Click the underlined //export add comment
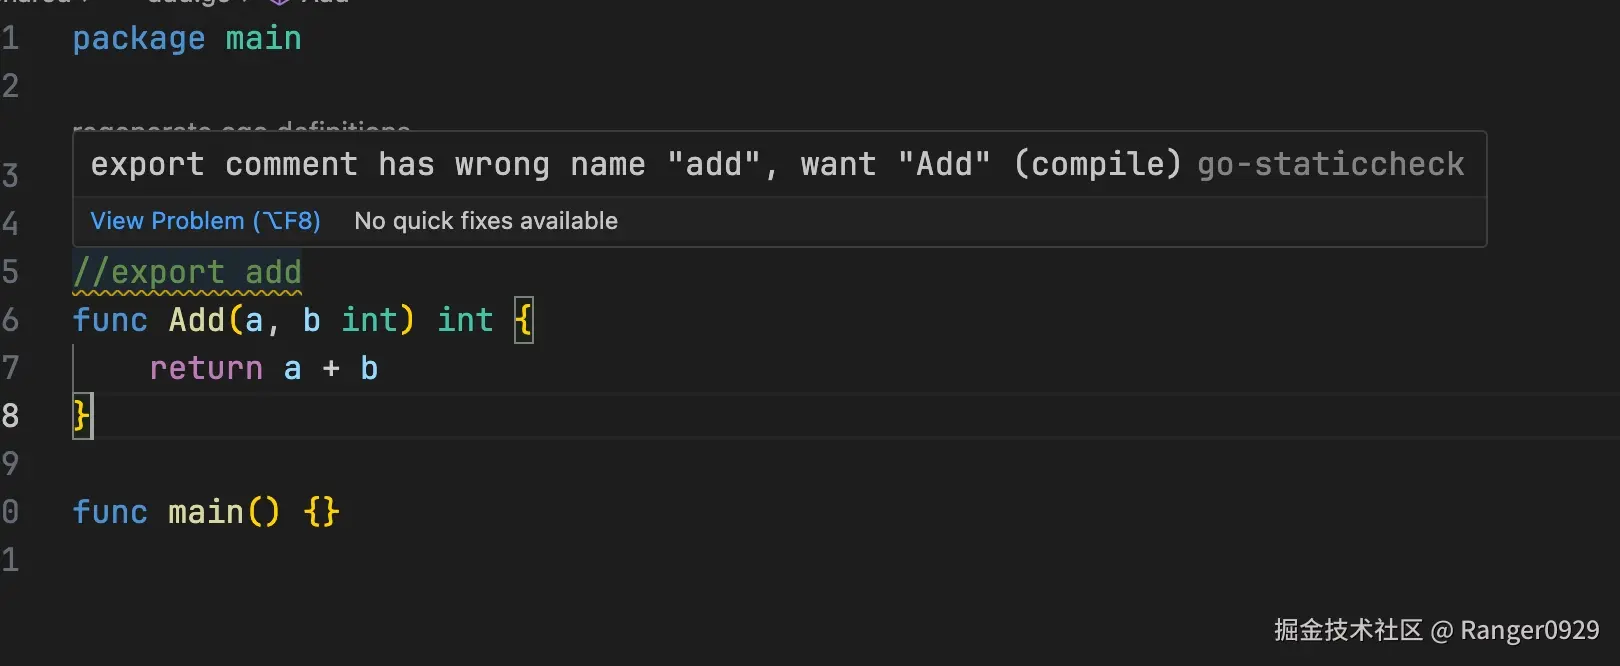This screenshot has width=1620, height=666. click(x=187, y=272)
